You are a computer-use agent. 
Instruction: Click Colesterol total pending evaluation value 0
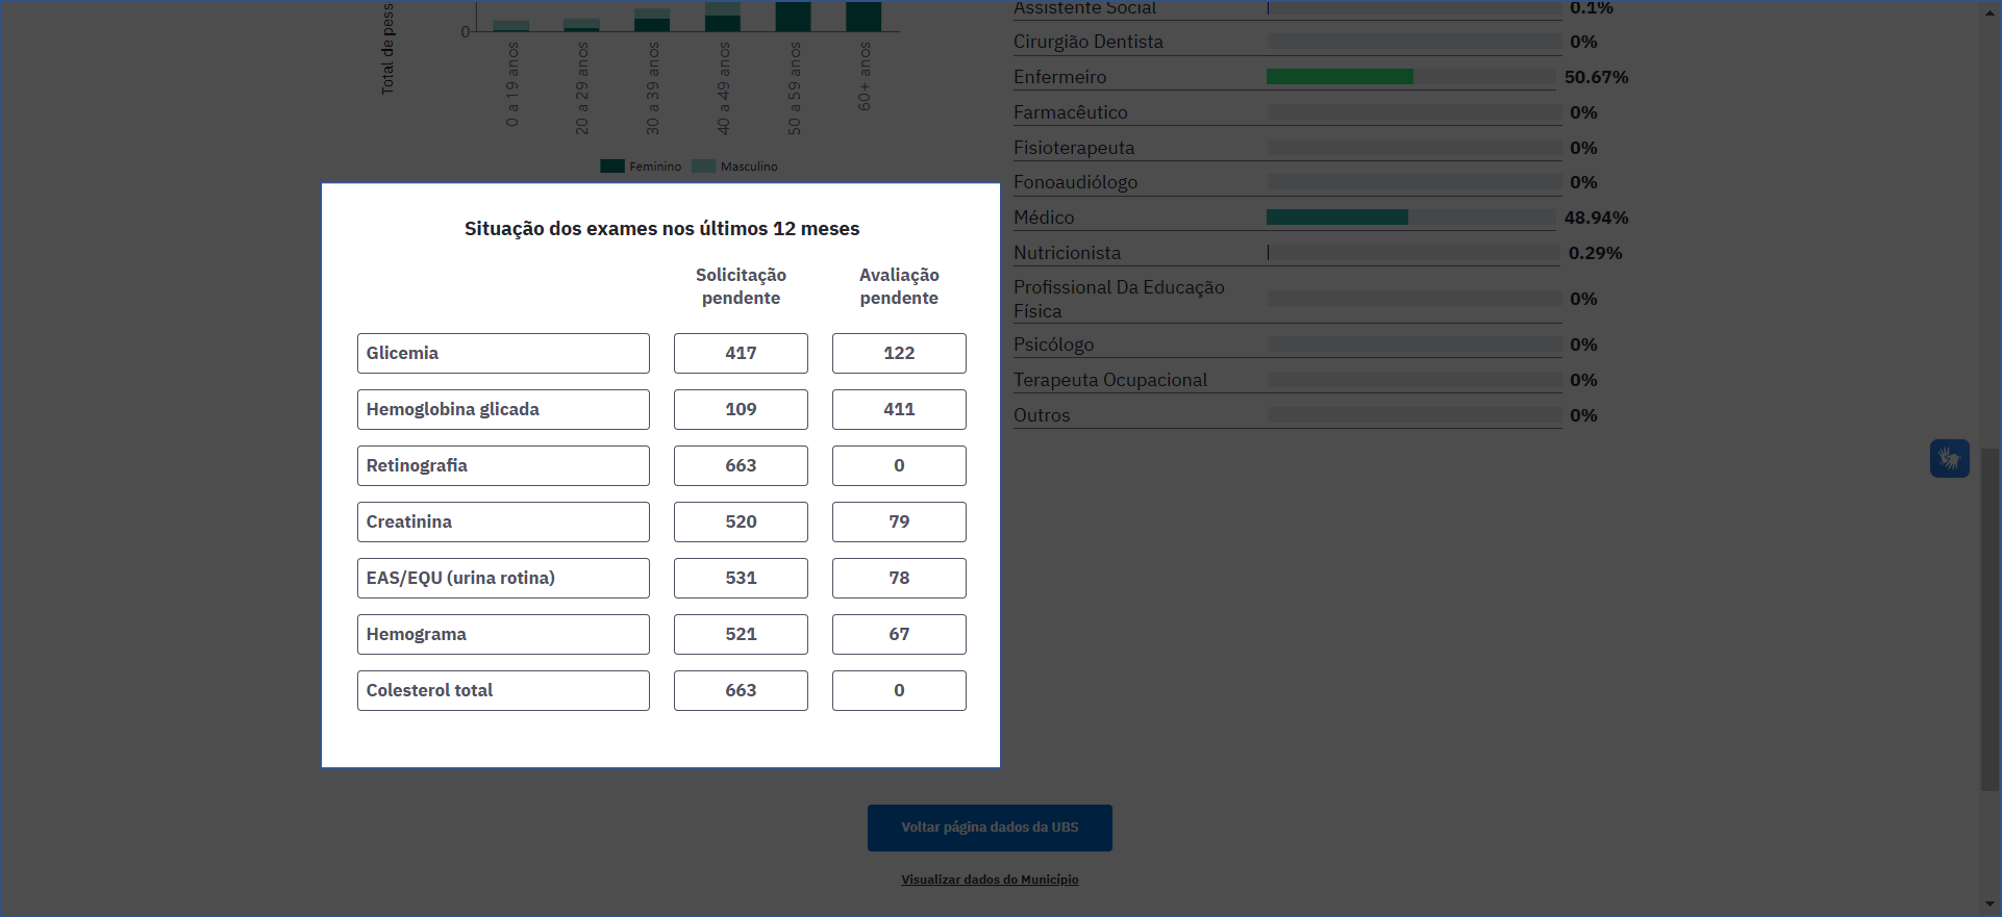pyautogui.click(x=899, y=690)
